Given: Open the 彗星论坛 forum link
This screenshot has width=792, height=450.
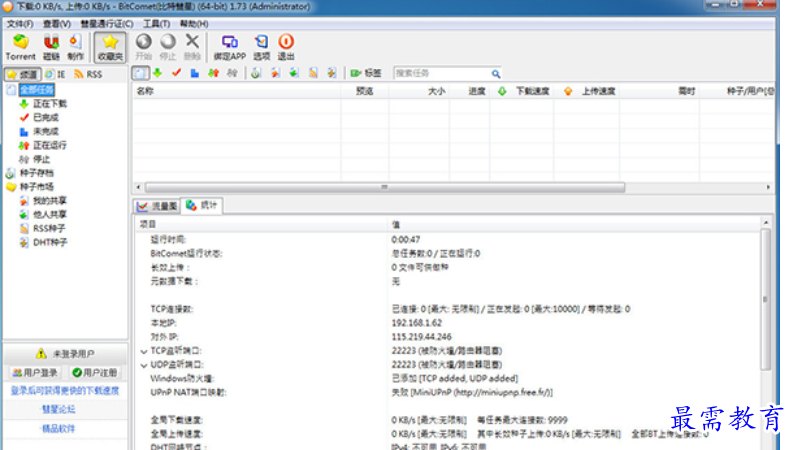Looking at the screenshot, I should 59,410.
